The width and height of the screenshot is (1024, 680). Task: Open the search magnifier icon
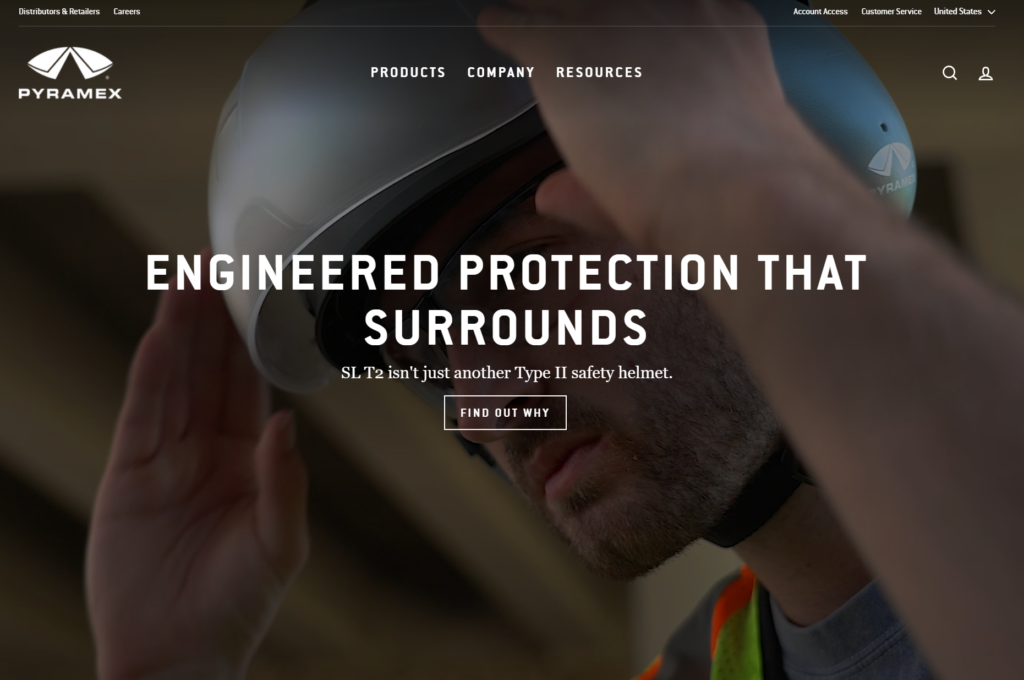pyautogui.click(x=950, y=73)
